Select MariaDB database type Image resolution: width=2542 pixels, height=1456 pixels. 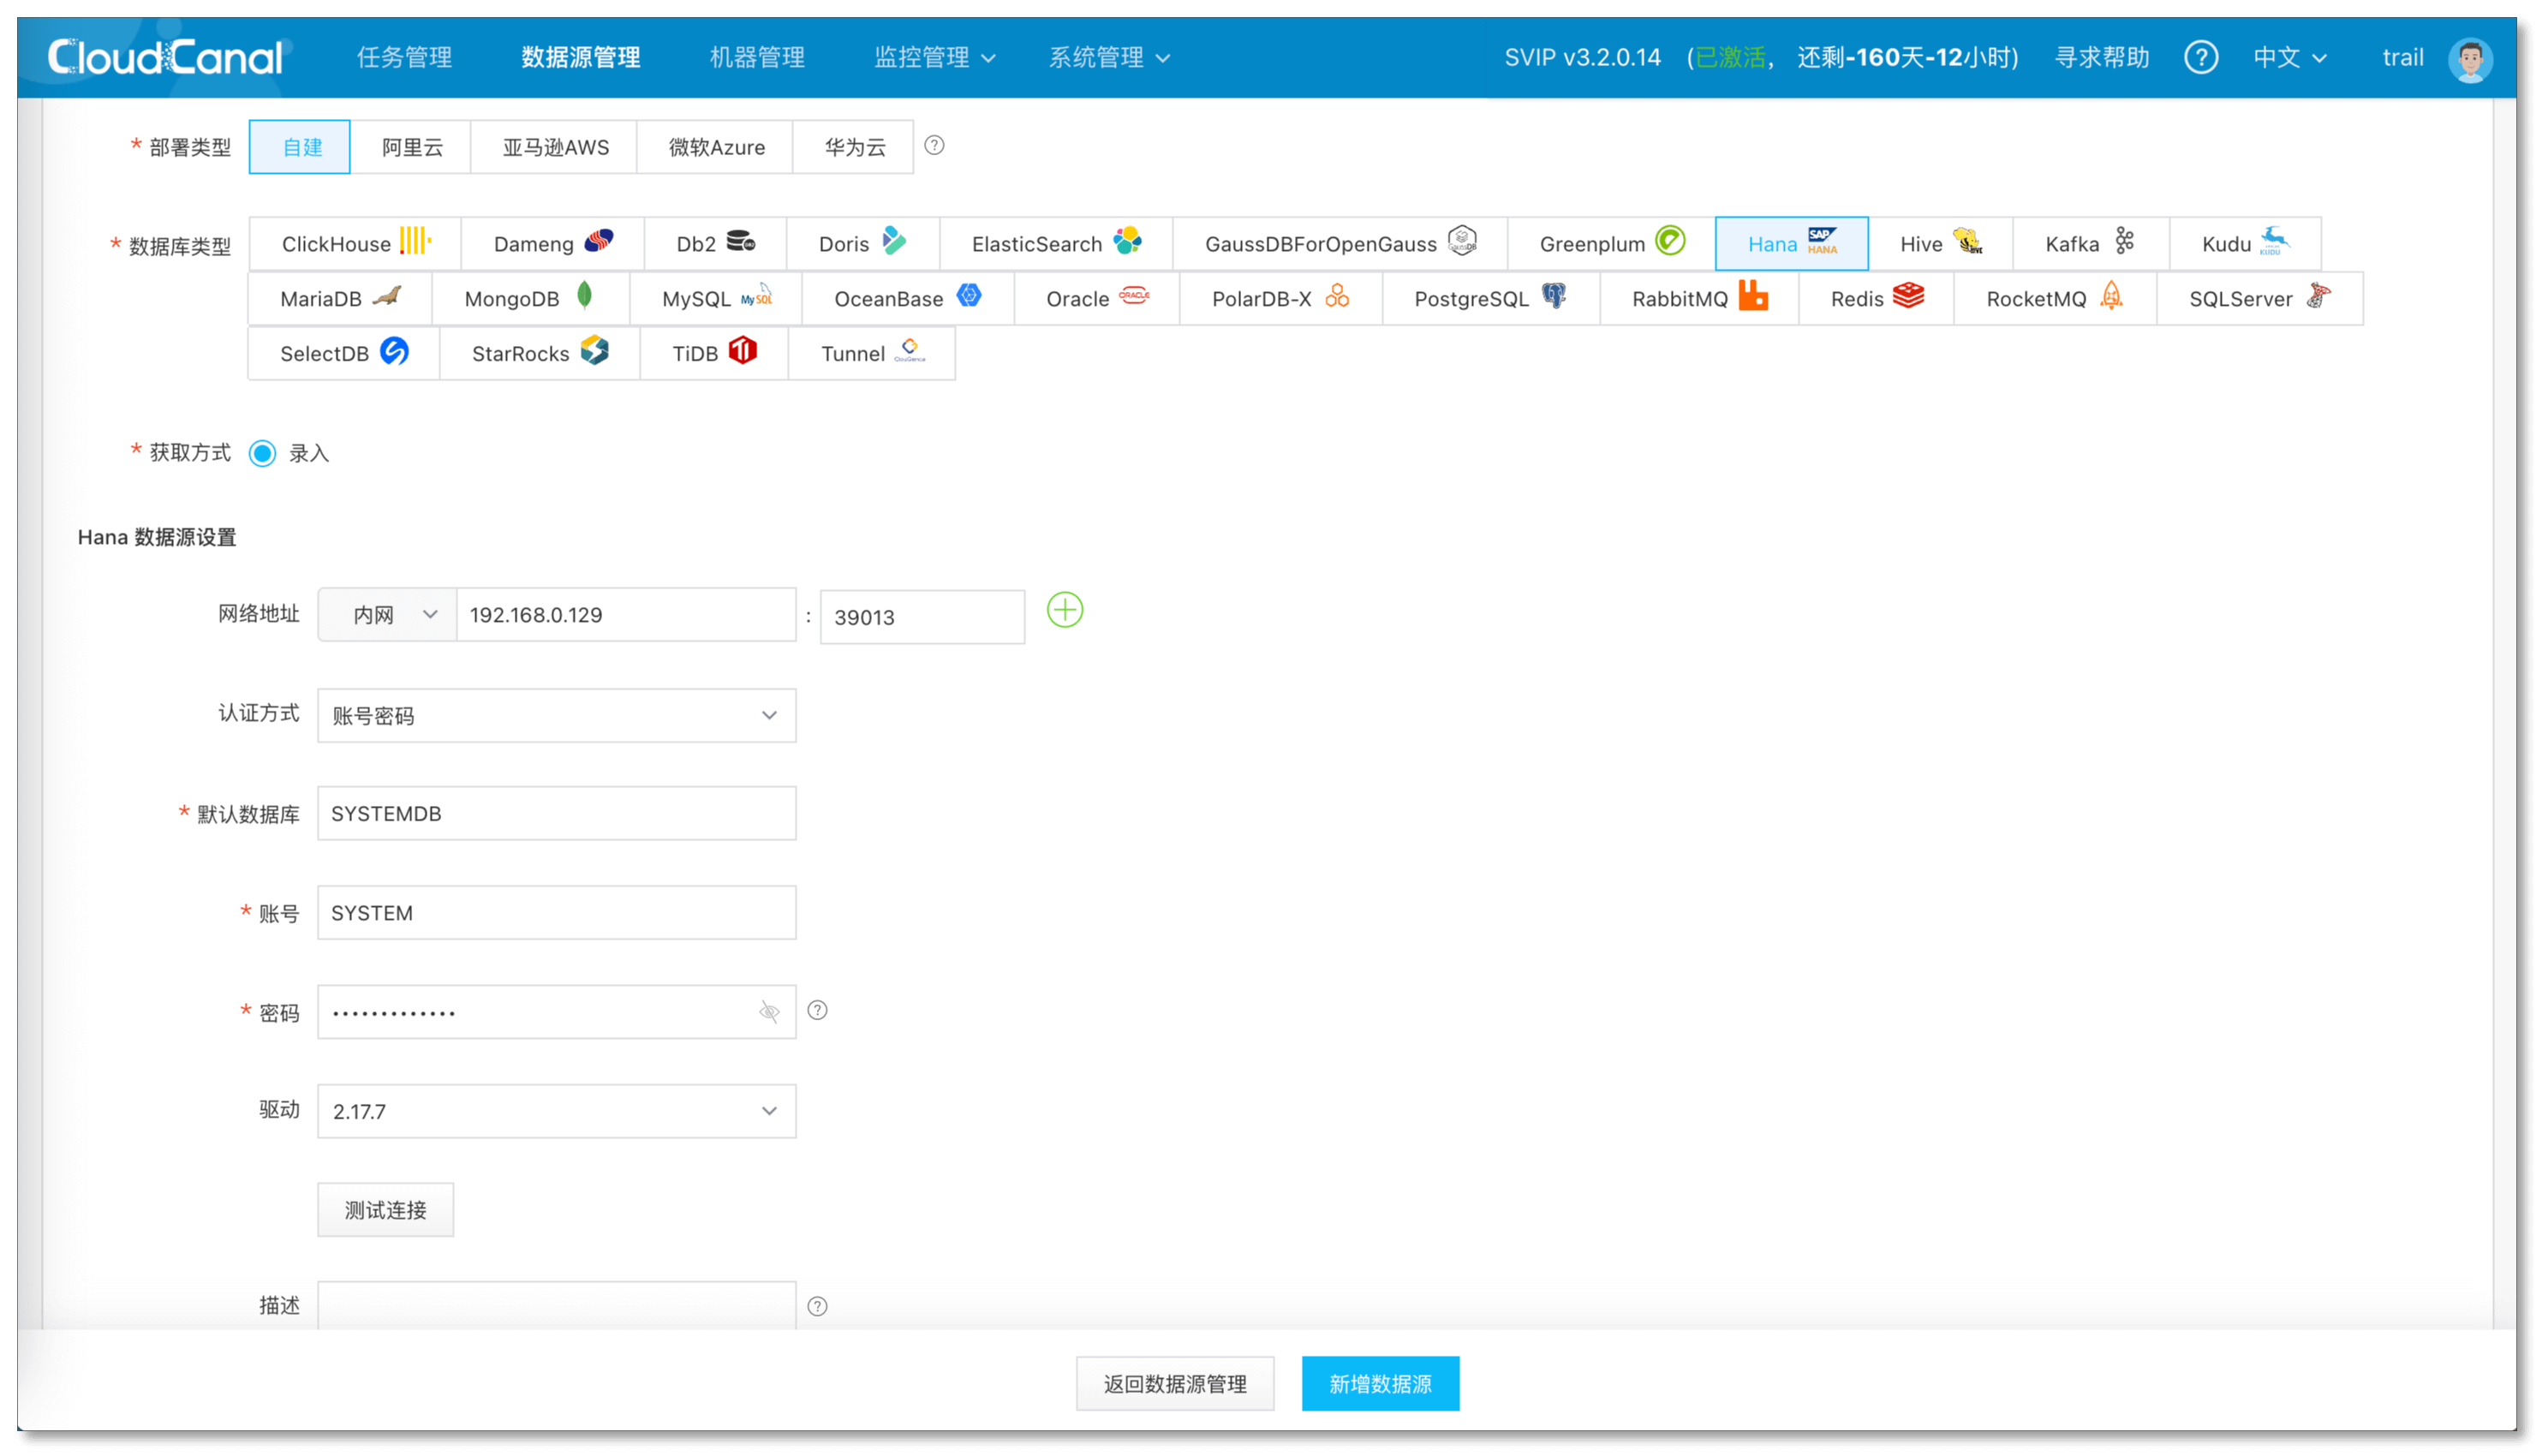point(340,298)
